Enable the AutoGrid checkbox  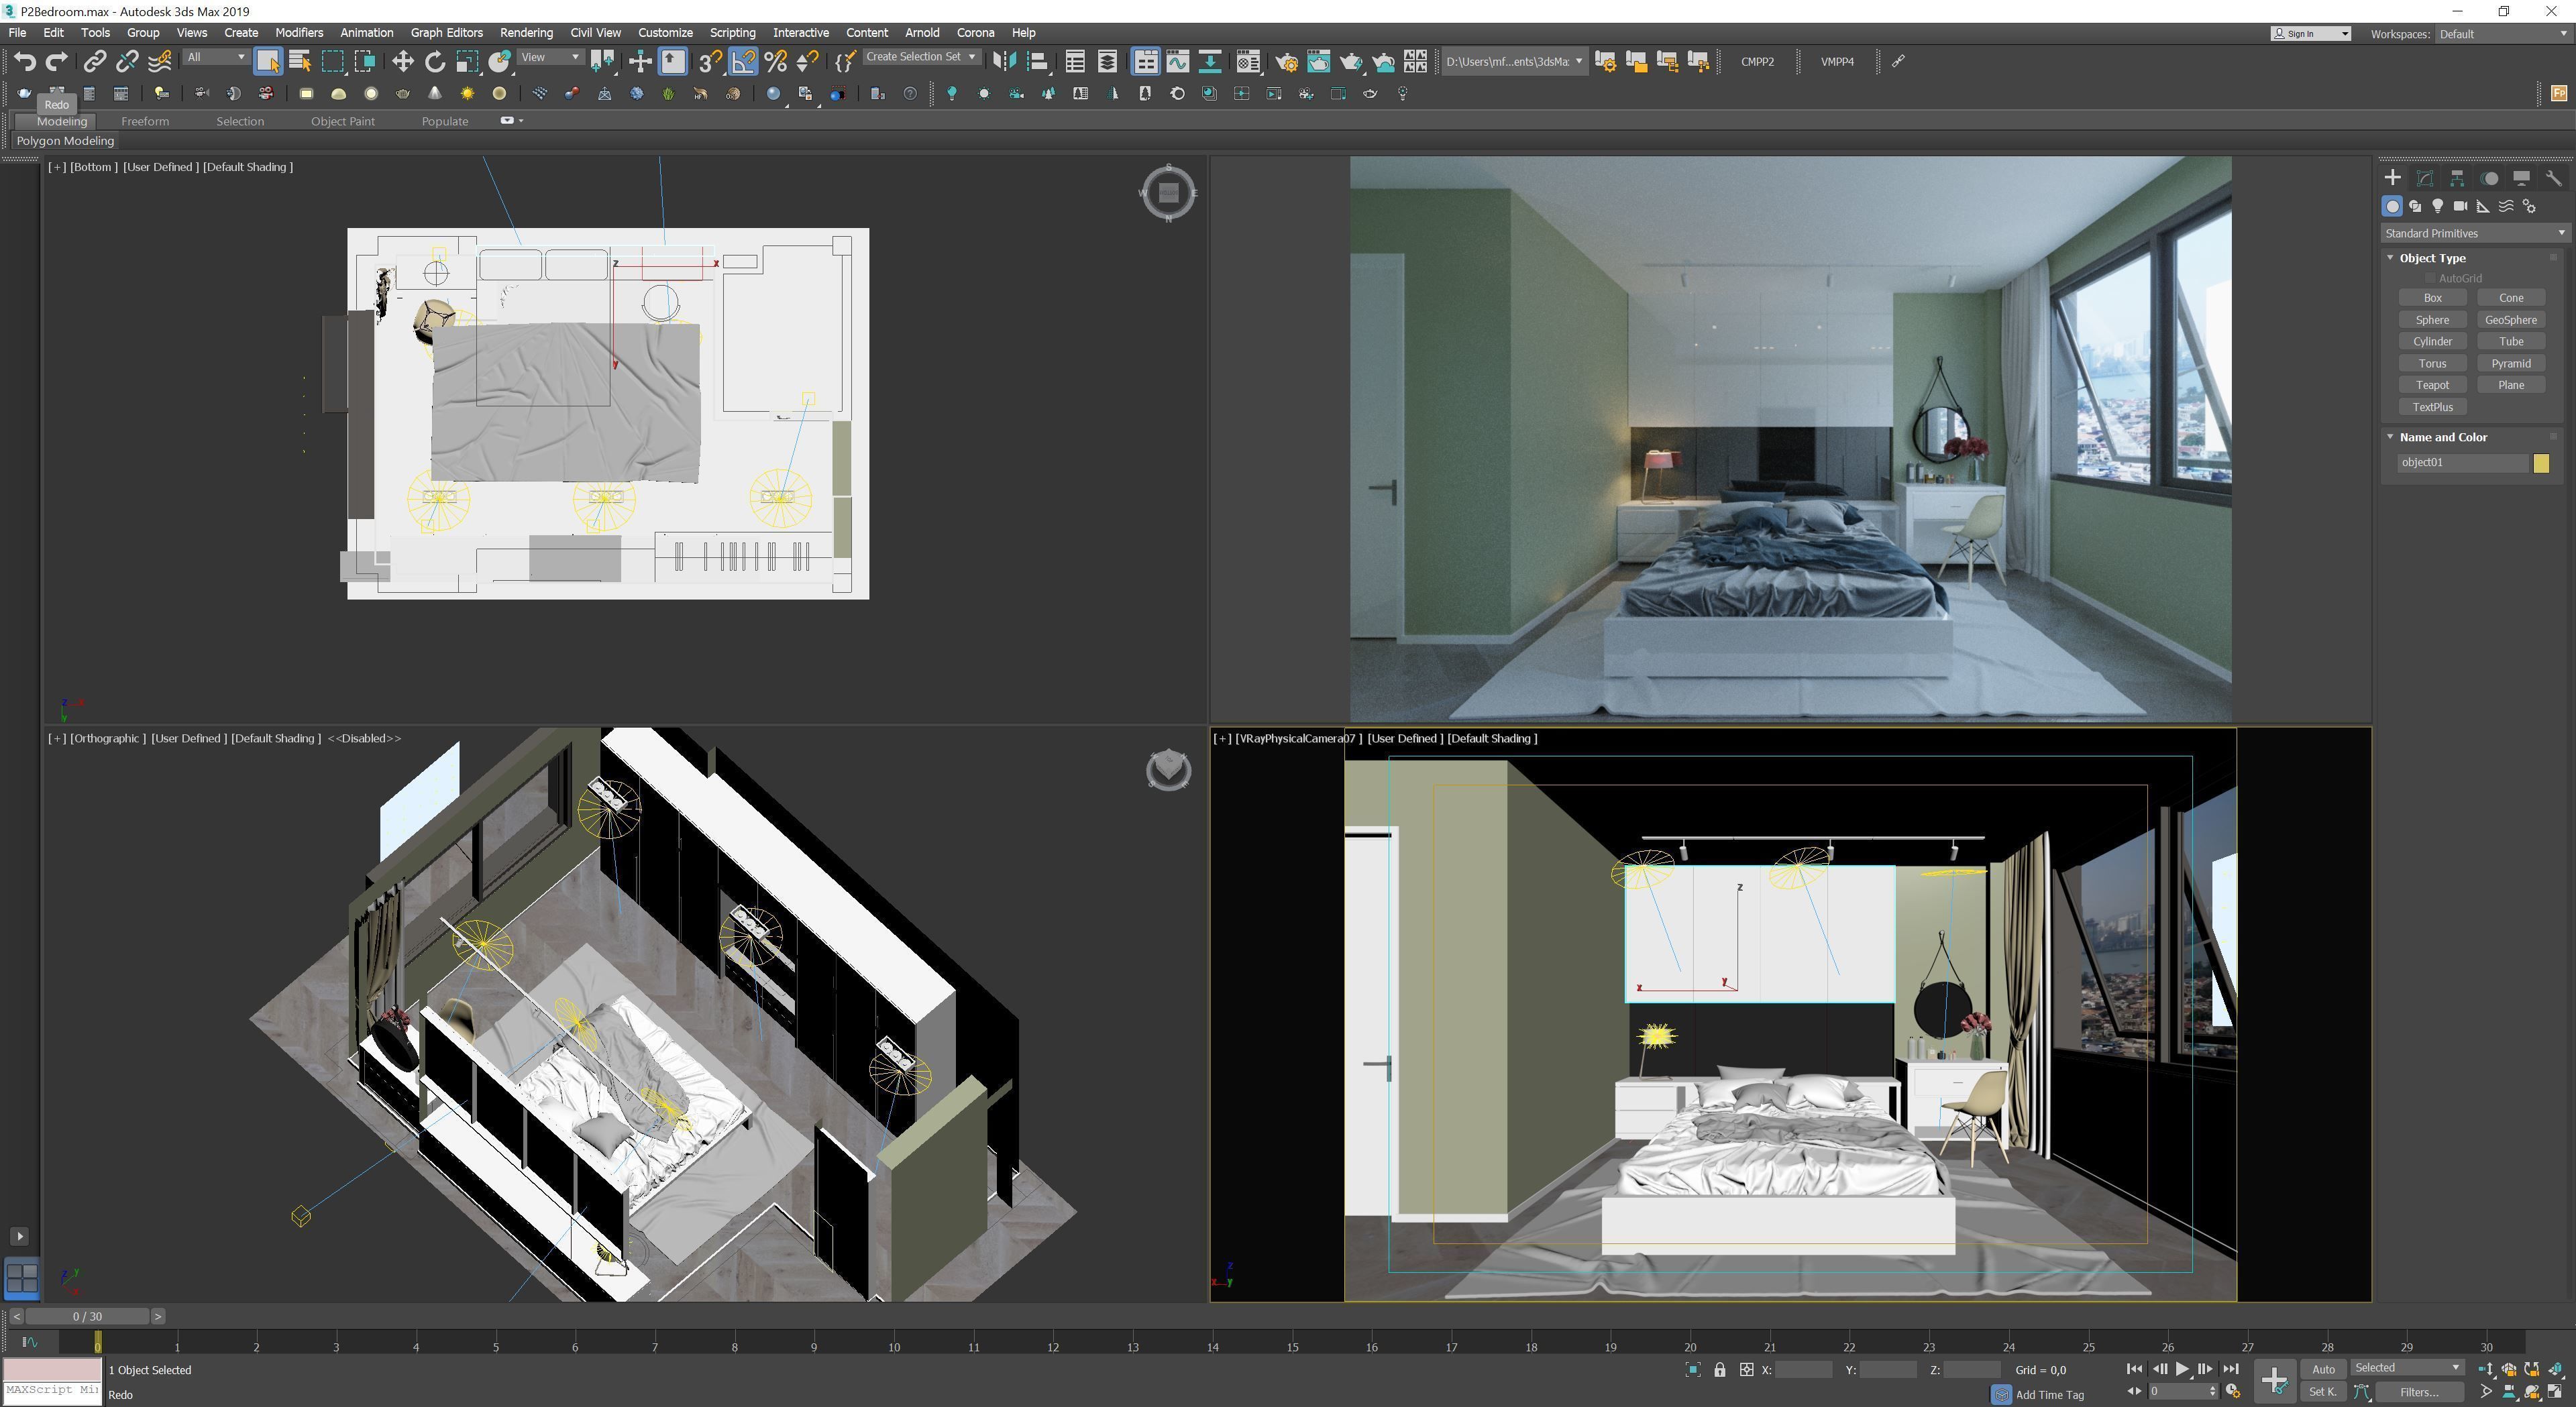pyautogui.click(x=2431, y=278)
